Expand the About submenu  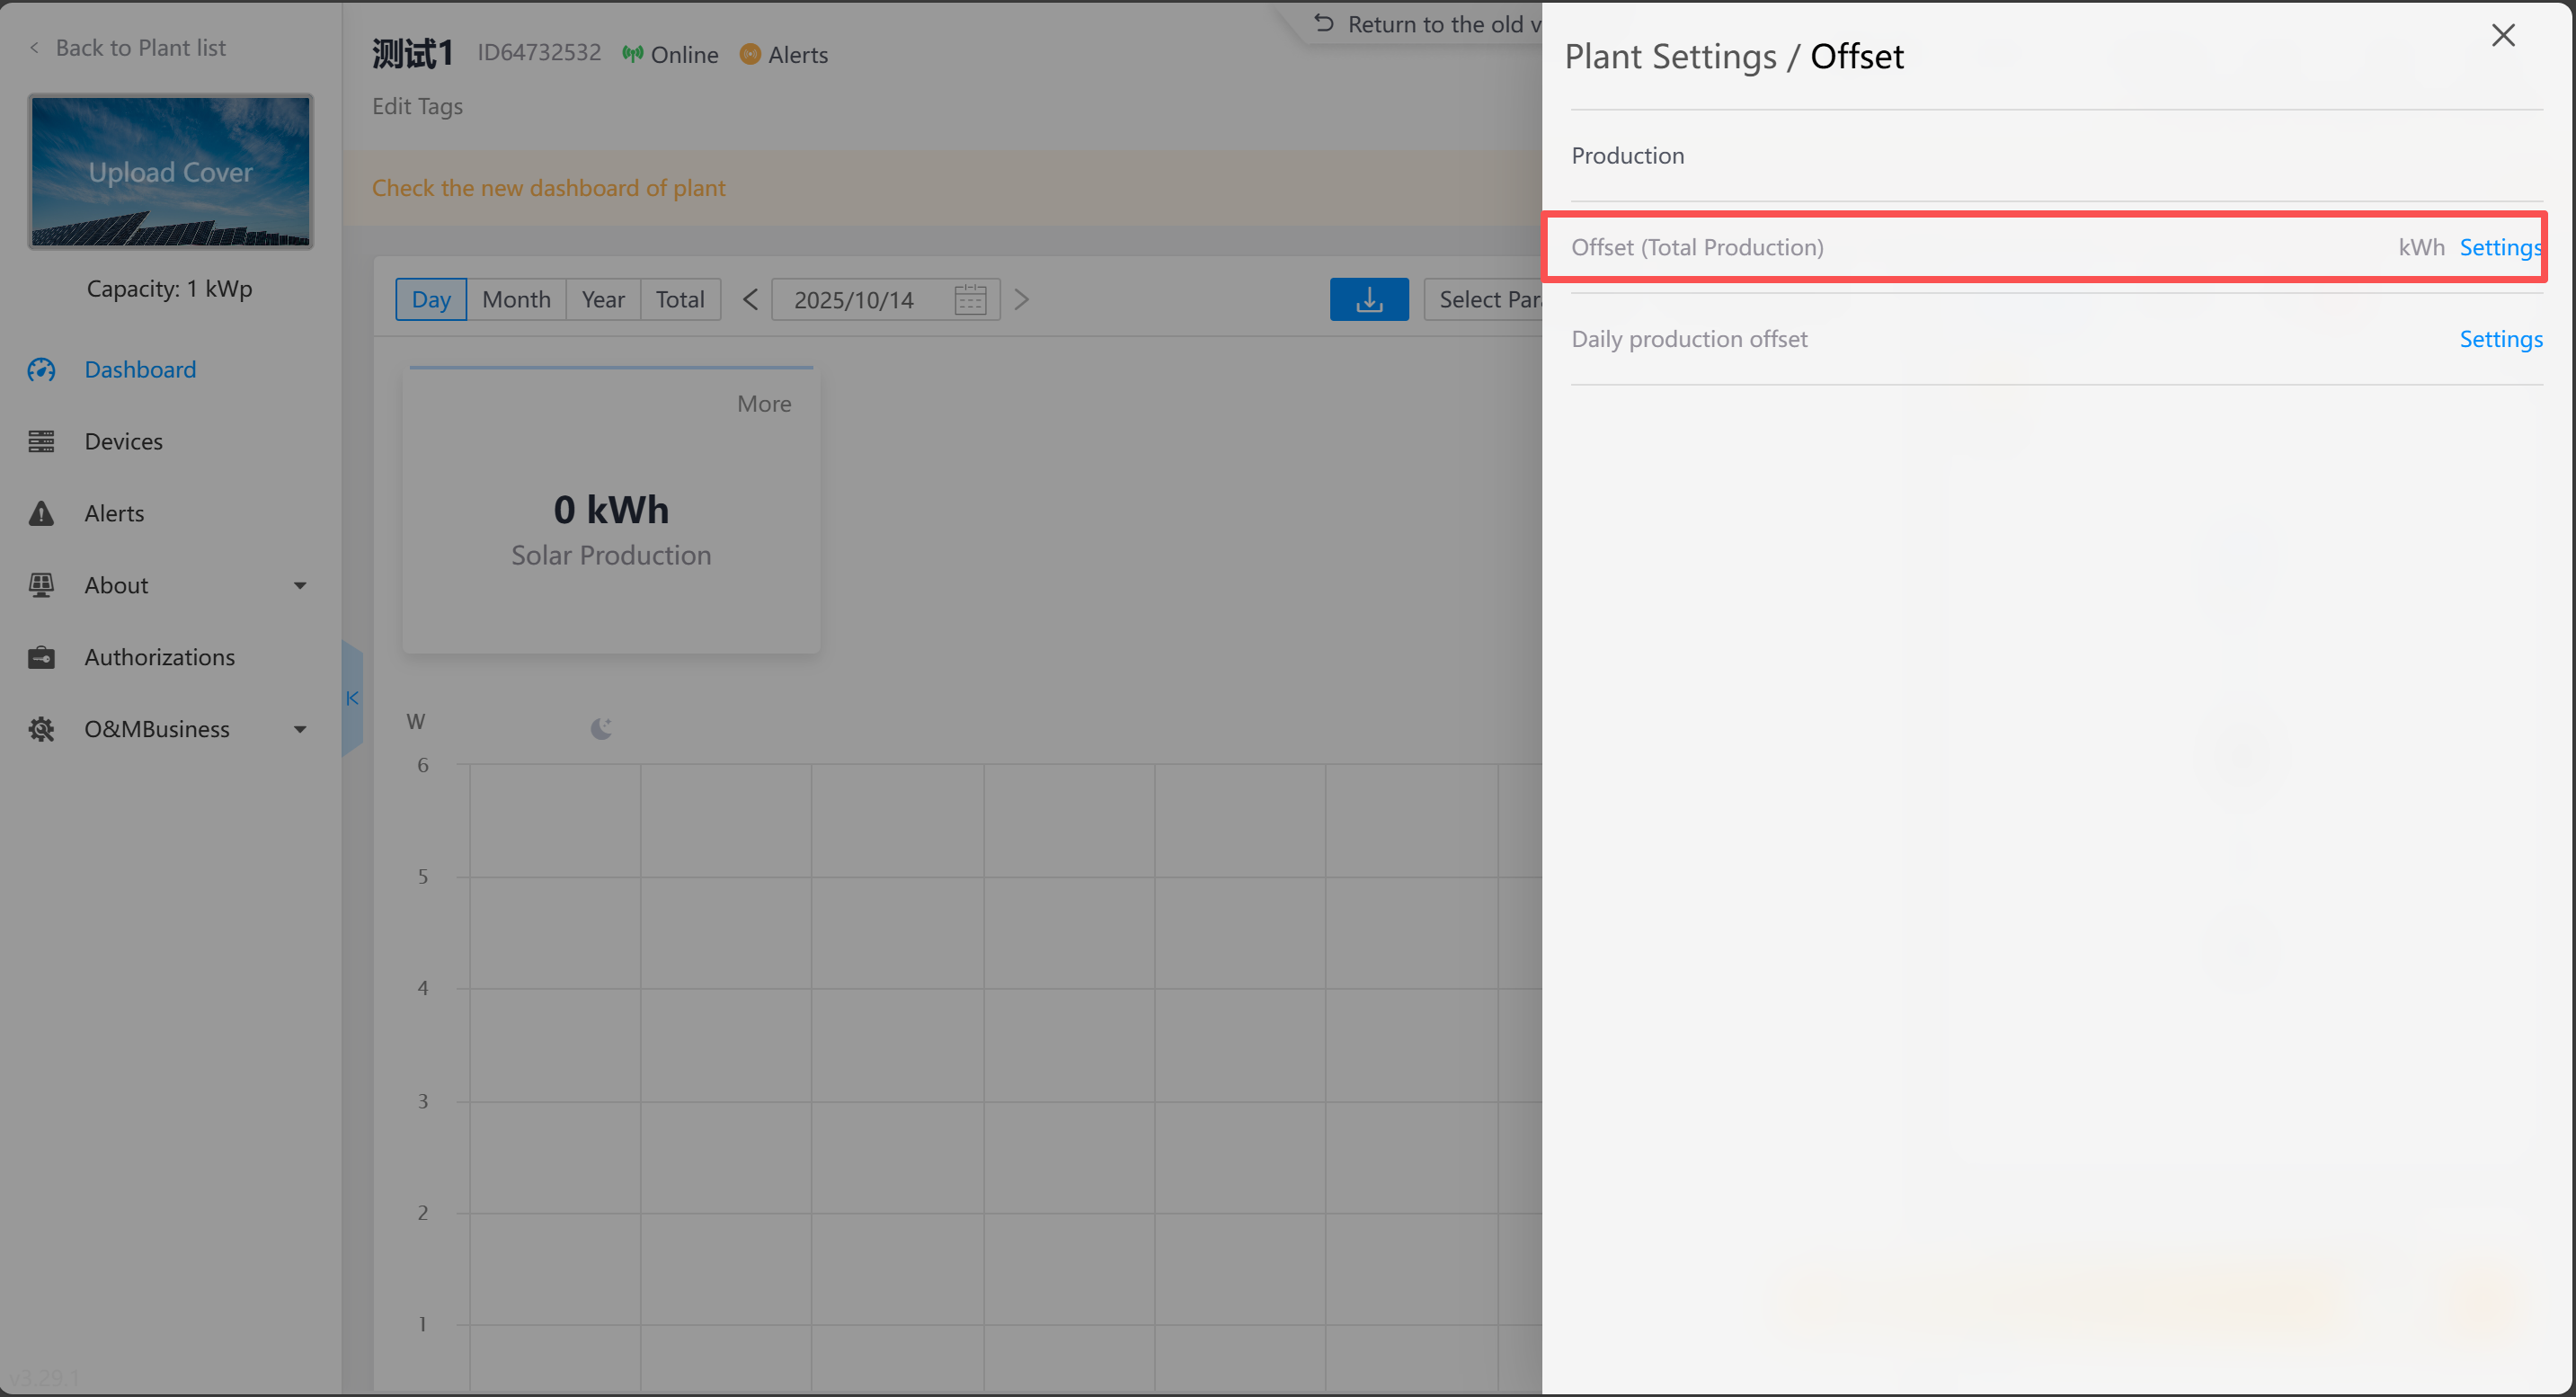pyautogui.click(x=299, y=586)
